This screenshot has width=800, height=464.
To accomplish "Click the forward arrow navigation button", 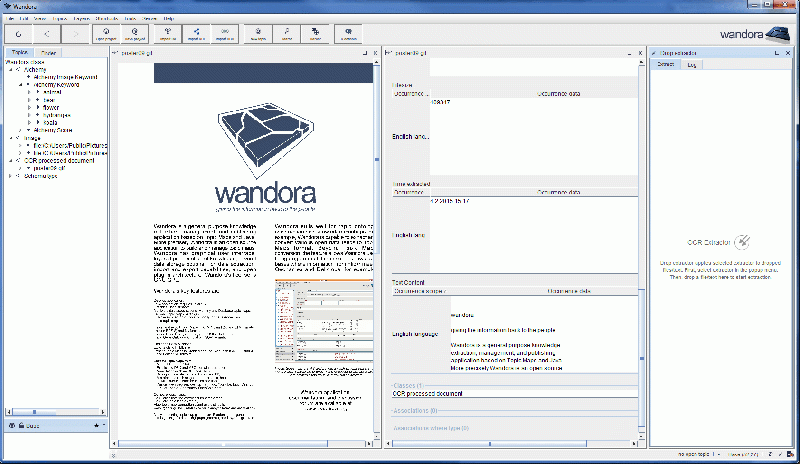I will [78, 34].
